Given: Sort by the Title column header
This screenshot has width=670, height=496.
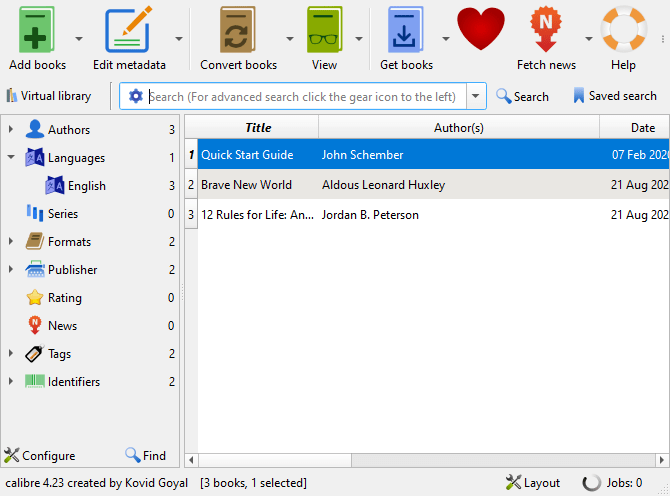Looking at the screenshot, I should click(258, 128).
